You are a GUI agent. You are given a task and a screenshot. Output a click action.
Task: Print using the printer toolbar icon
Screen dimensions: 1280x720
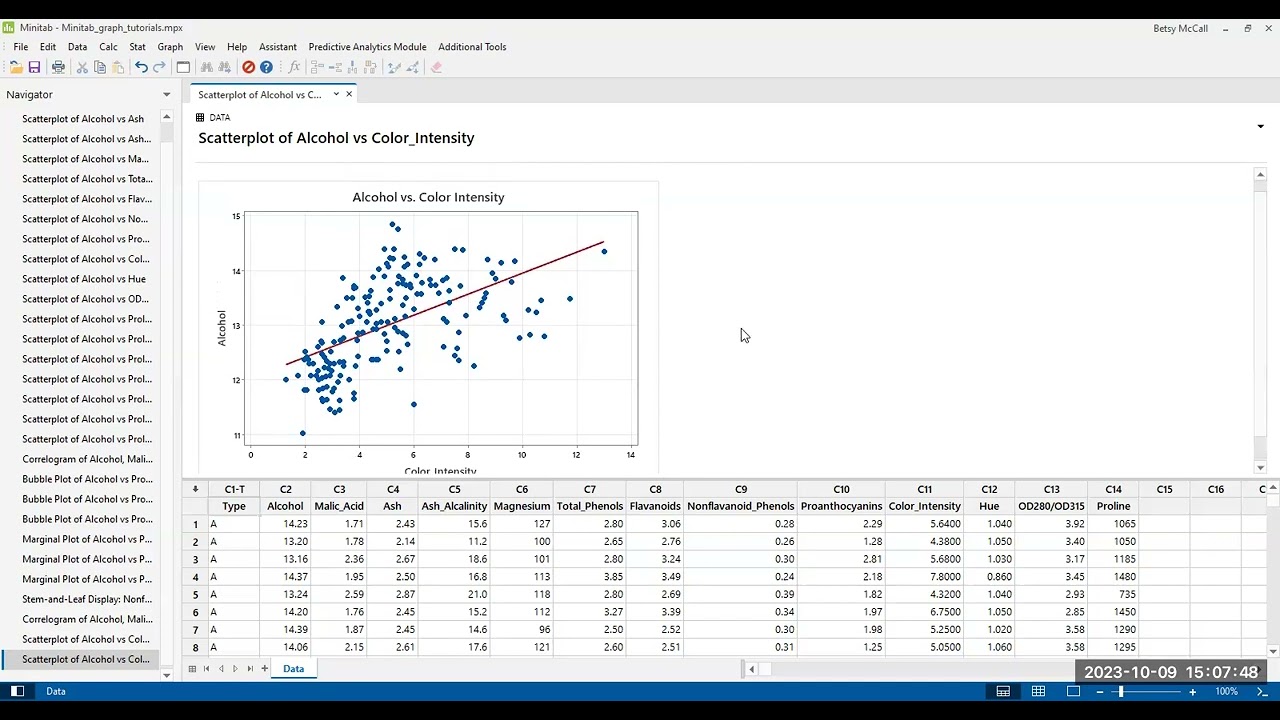[58, 67]
